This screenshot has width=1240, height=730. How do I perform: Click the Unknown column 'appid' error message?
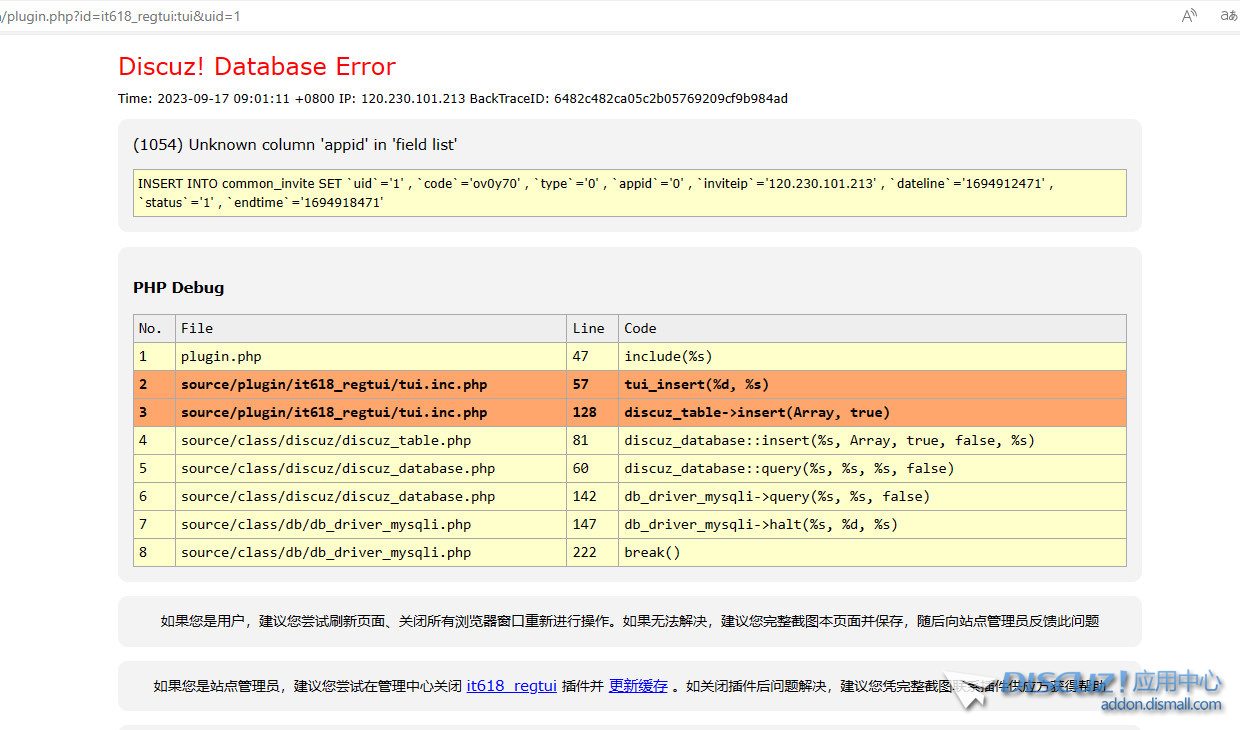click(x=295, y=145)
